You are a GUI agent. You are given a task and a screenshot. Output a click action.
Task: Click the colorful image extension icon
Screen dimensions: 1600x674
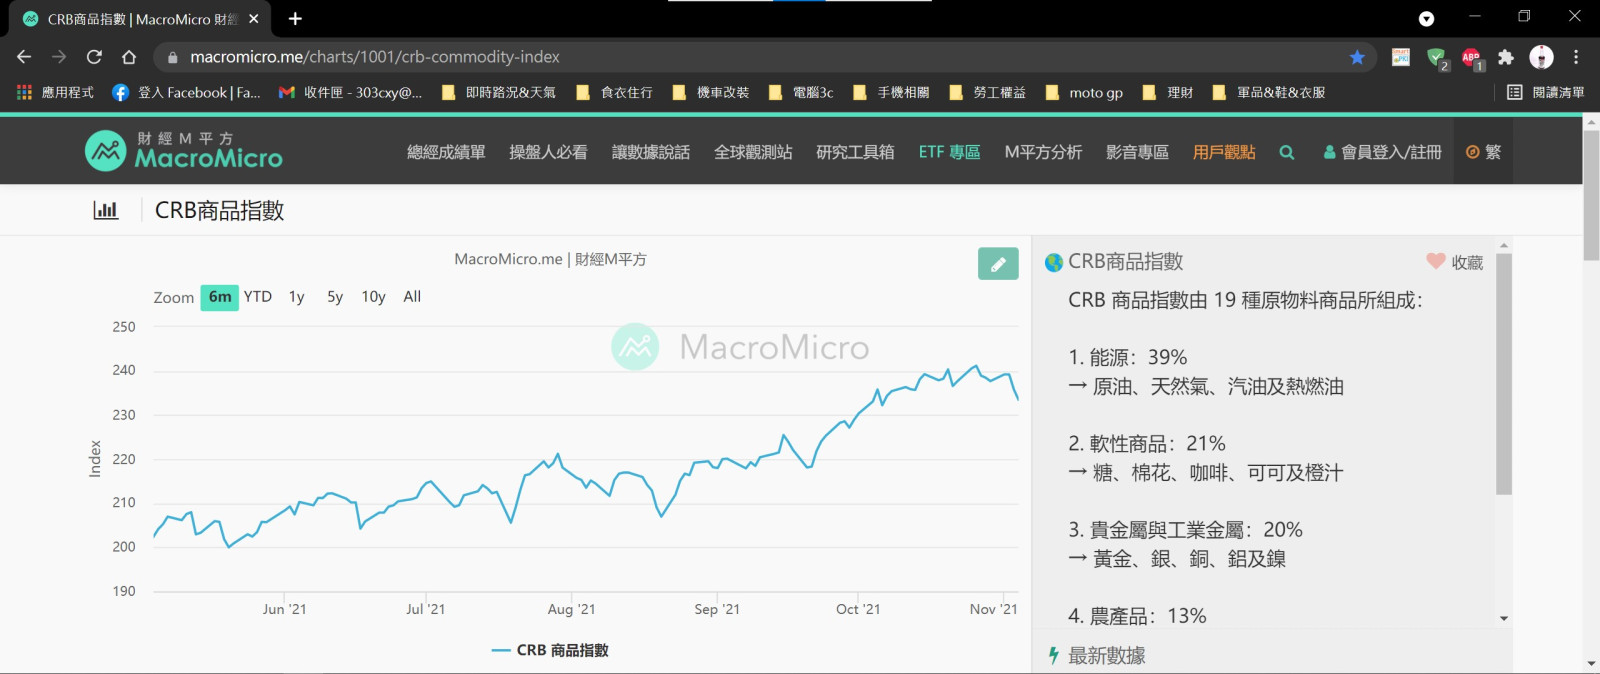pos(1401,57)
